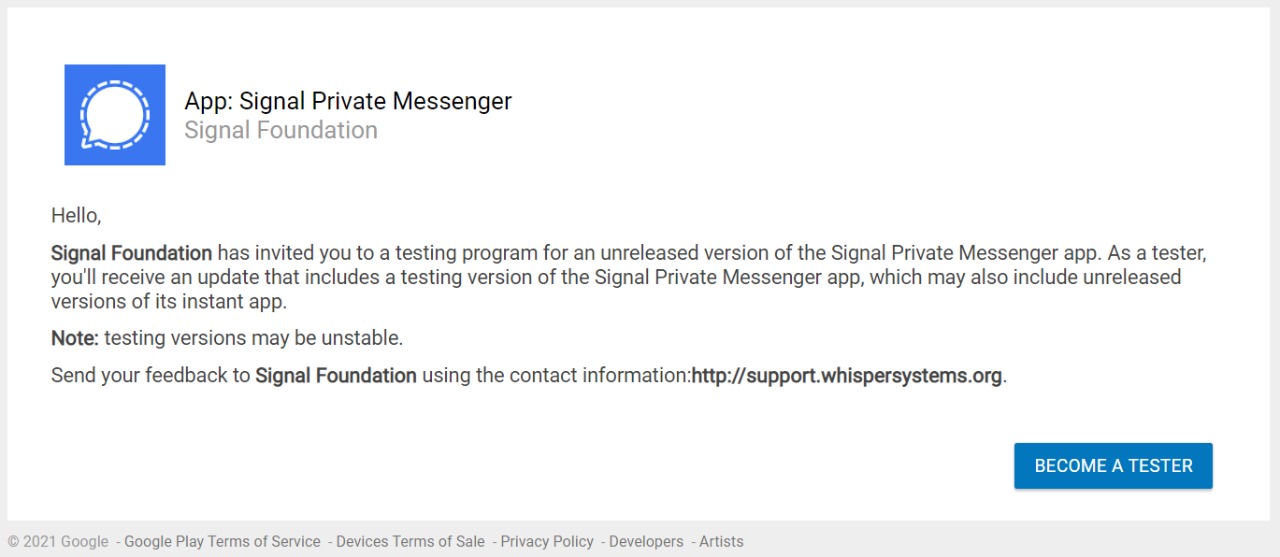Screen dimensions: 1280x557
Task: Open the Devices Terms of Sale link
Action: [x=410, y=542]
